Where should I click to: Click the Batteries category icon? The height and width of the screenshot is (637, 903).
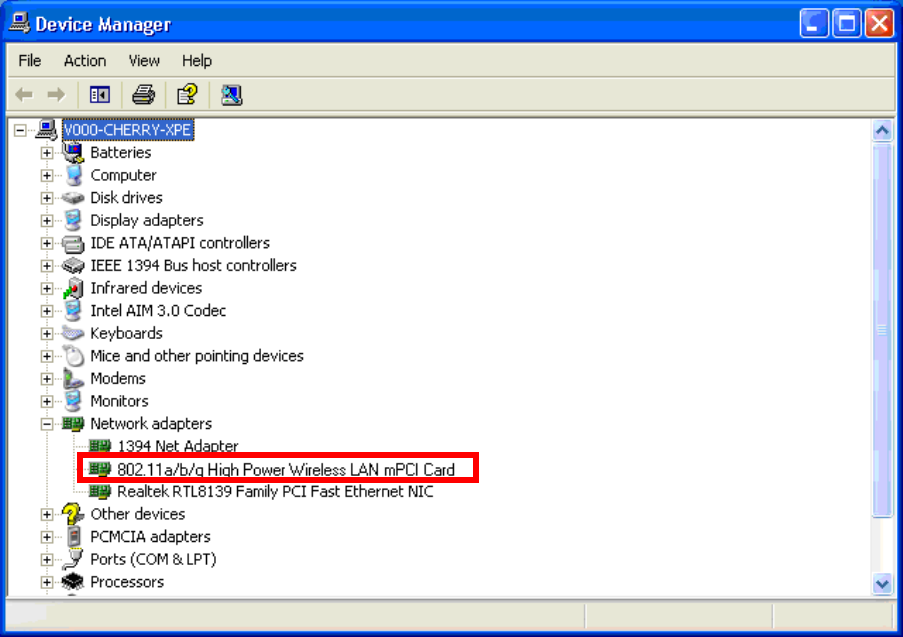tap(73, 153)
